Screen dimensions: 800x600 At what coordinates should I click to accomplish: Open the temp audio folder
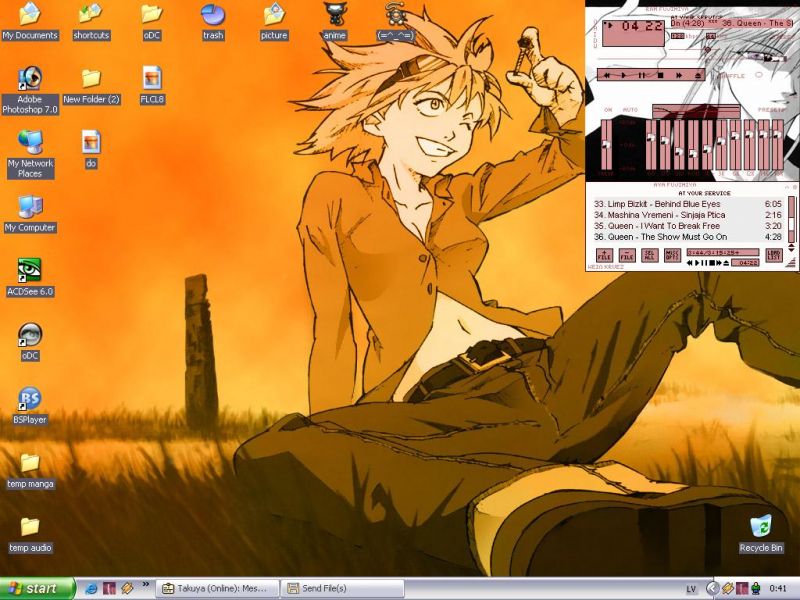coord(30,535)
